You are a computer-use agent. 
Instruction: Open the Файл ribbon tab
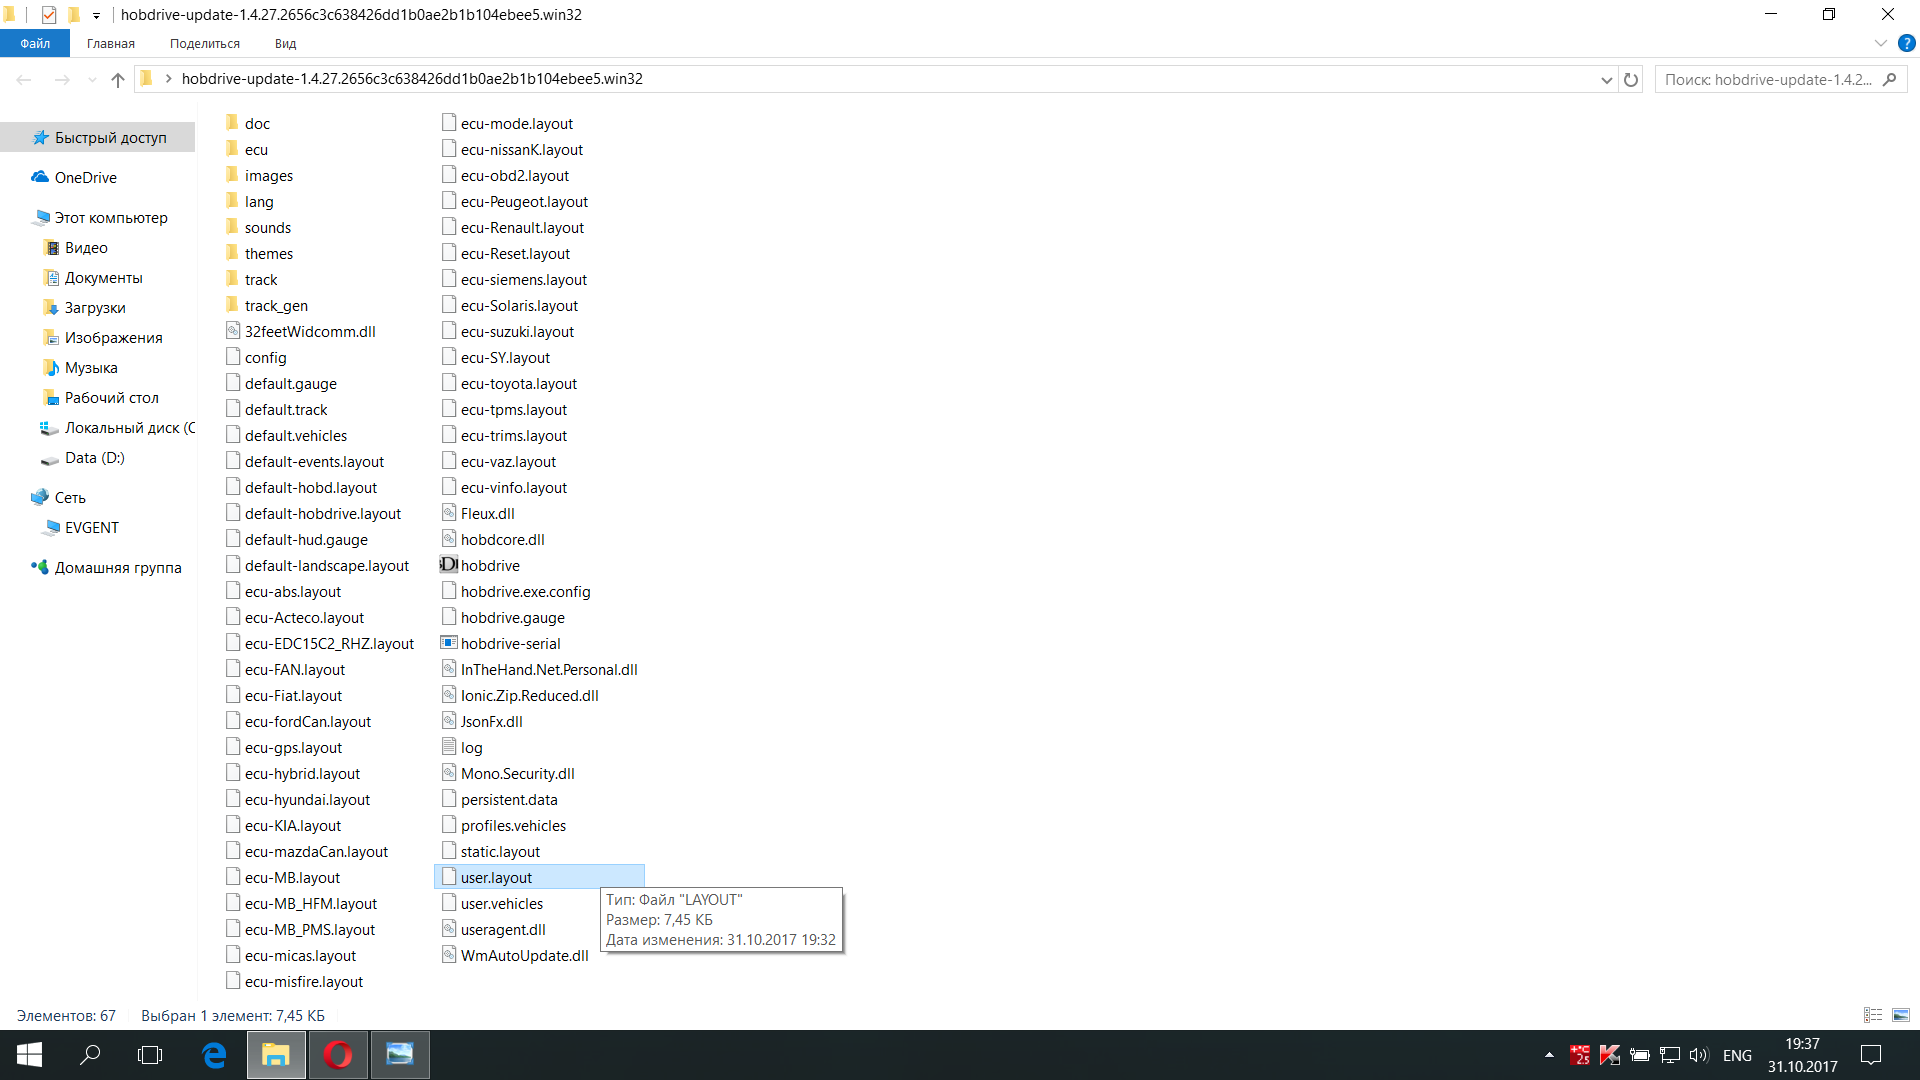pyautogui.click(x=35, y=44)
